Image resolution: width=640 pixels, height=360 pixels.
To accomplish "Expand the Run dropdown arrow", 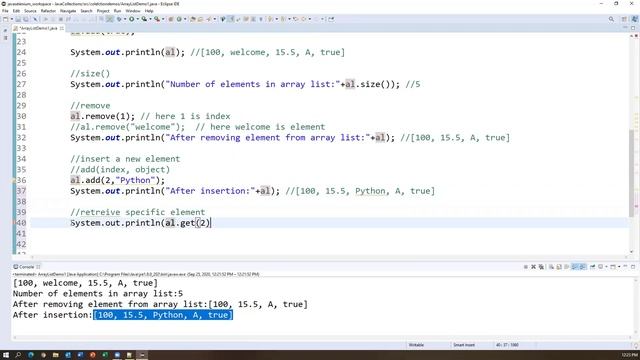I will coord(138,19).
